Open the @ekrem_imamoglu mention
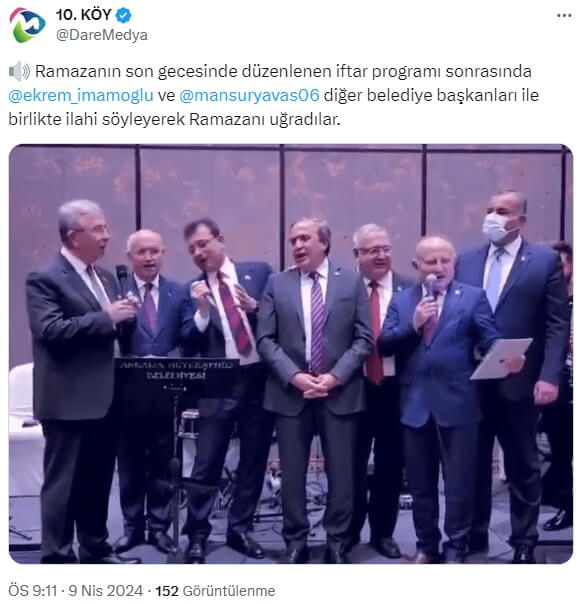578x604 pixels. point(81,95)
